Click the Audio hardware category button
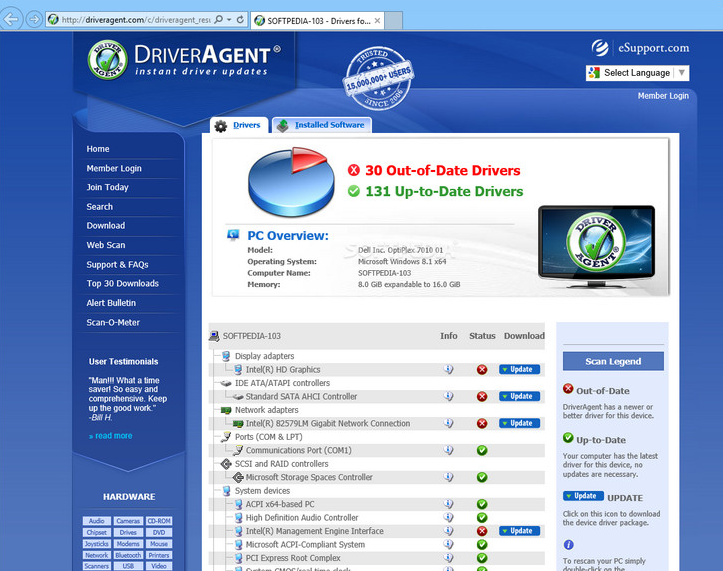Viewport: 723px width, 571px height. 97,521
